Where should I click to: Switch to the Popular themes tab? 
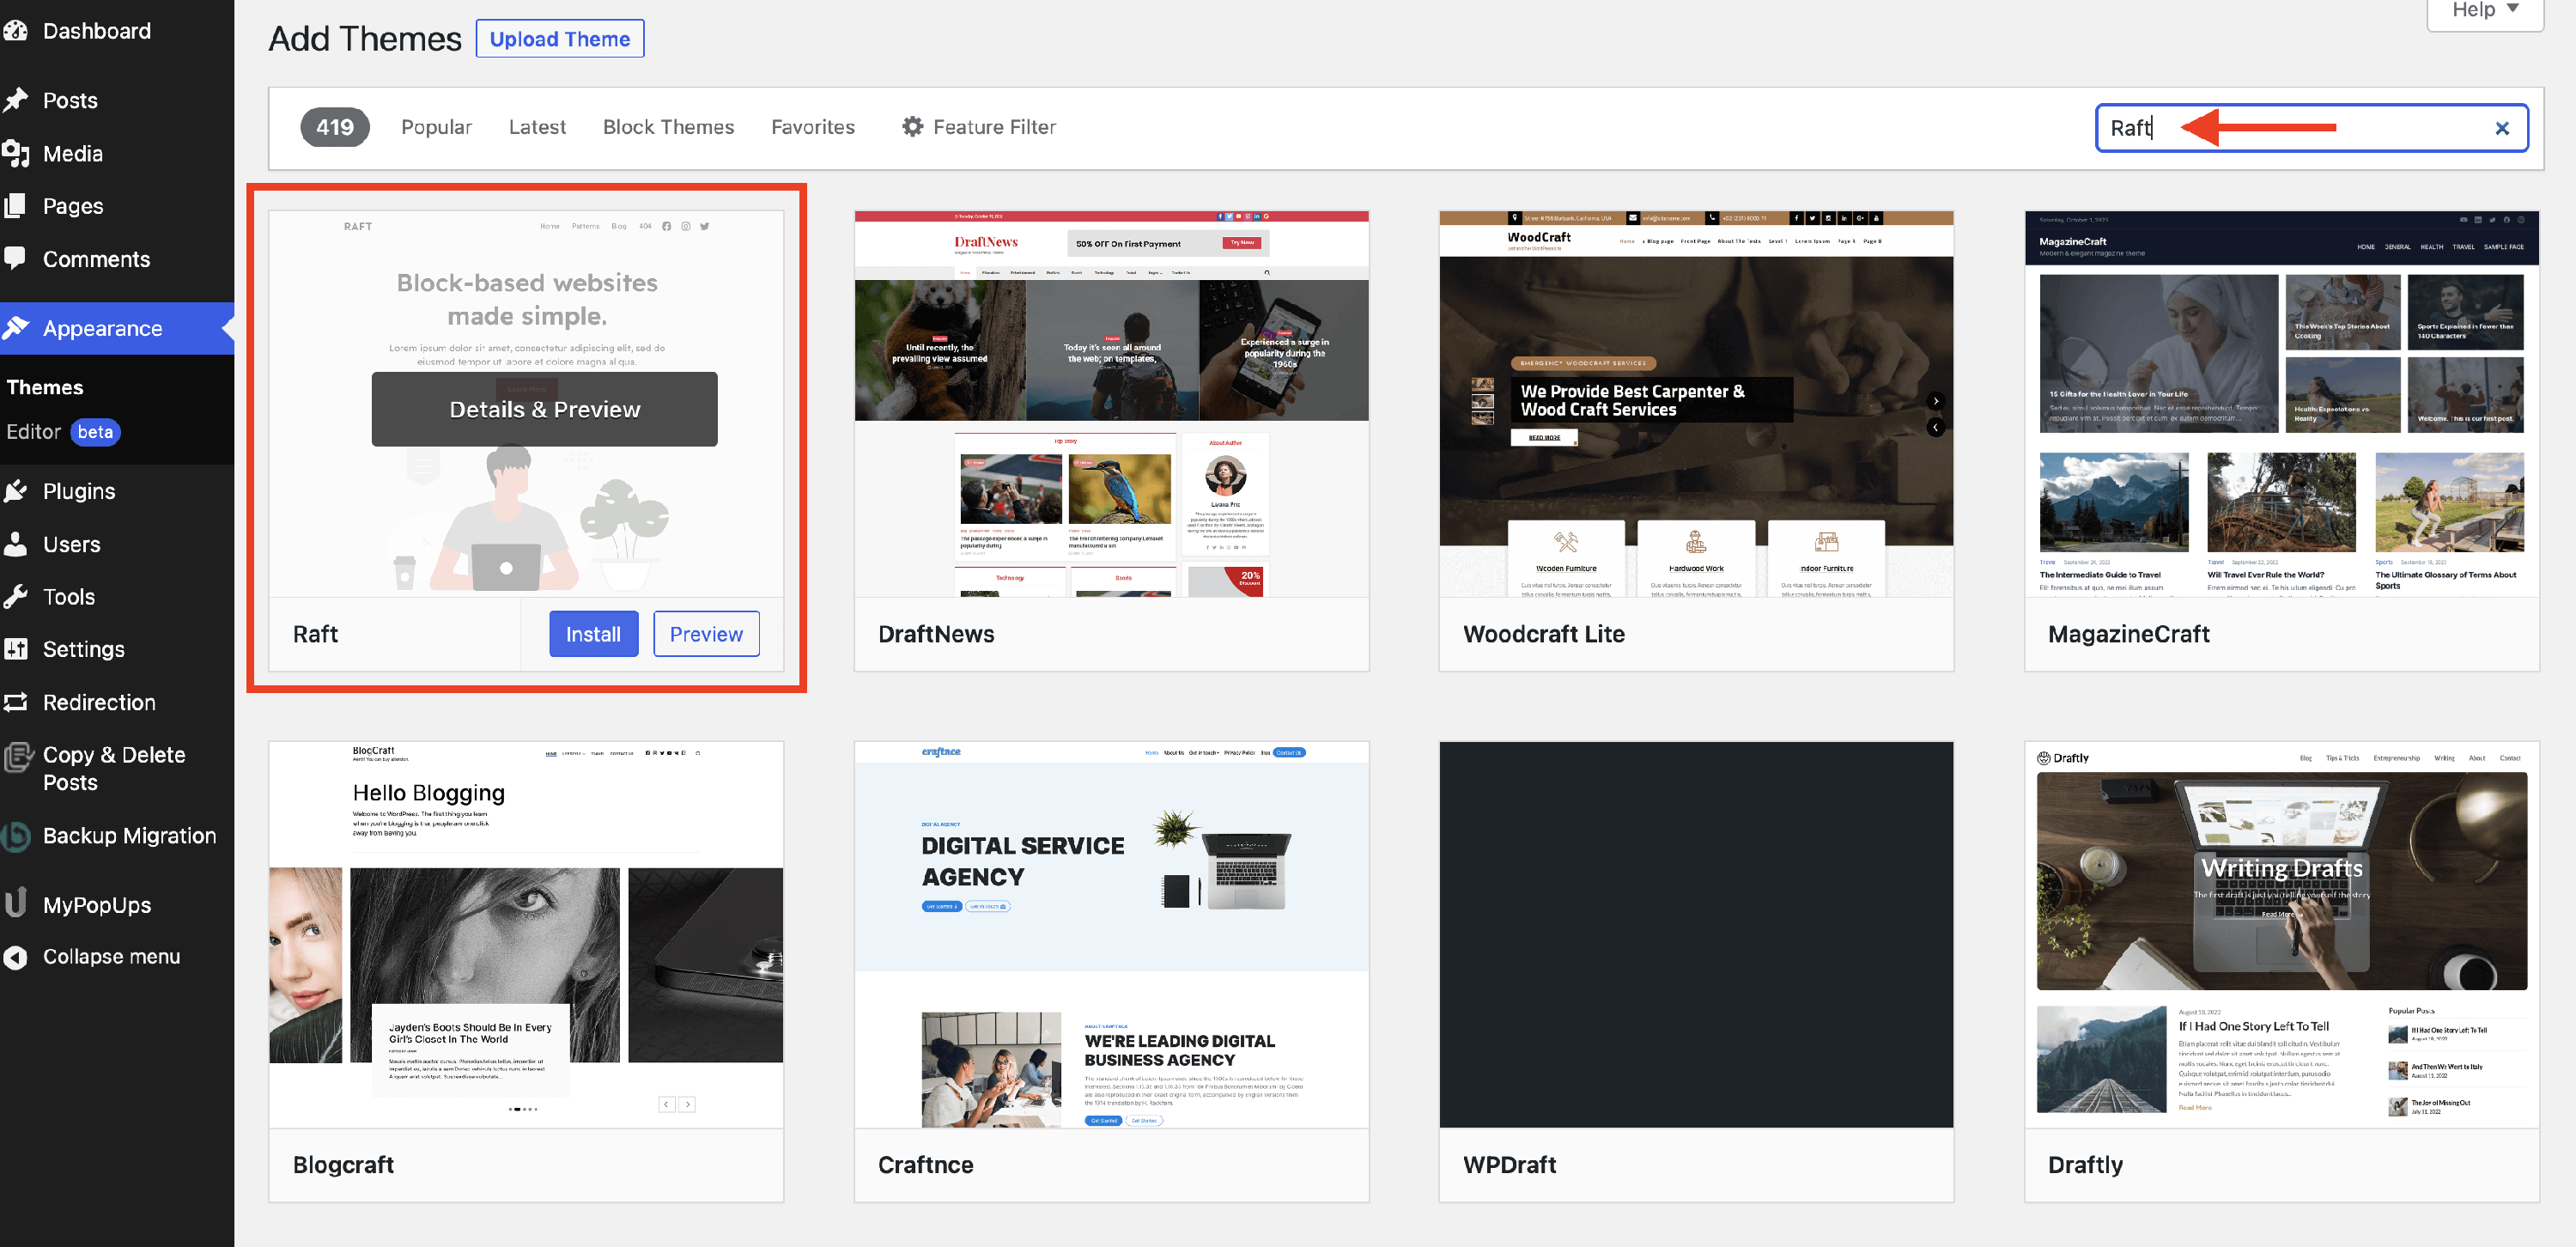436,127
